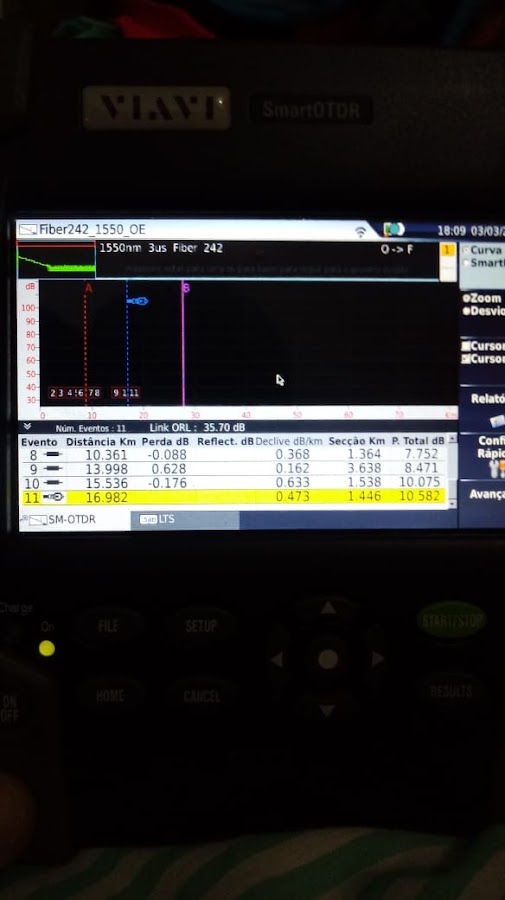505x900 pixels.
Task: Switch to the SM-OTDR tab
Action: 75,519
